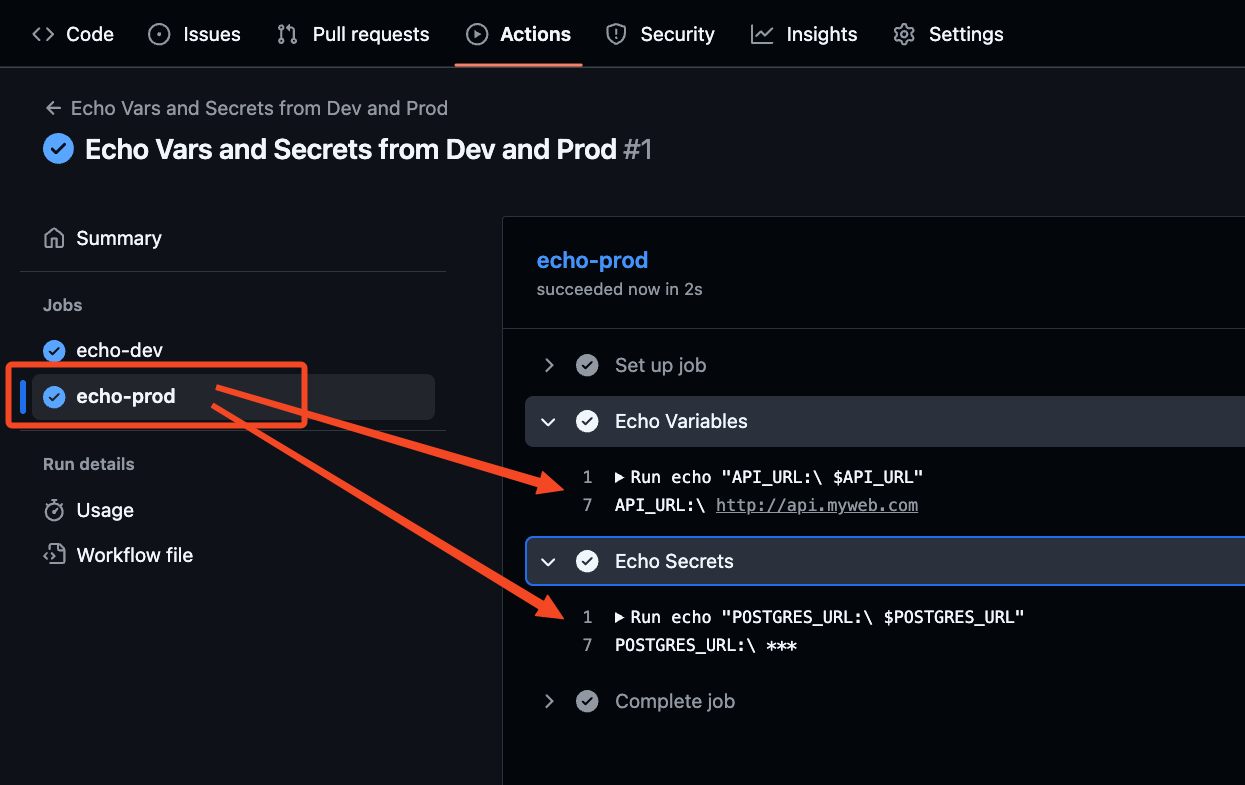Expand the Run echo POSTGRES_URL command triangle
The height and width of the screenshot is (785, 1245).
click(620, 617)
